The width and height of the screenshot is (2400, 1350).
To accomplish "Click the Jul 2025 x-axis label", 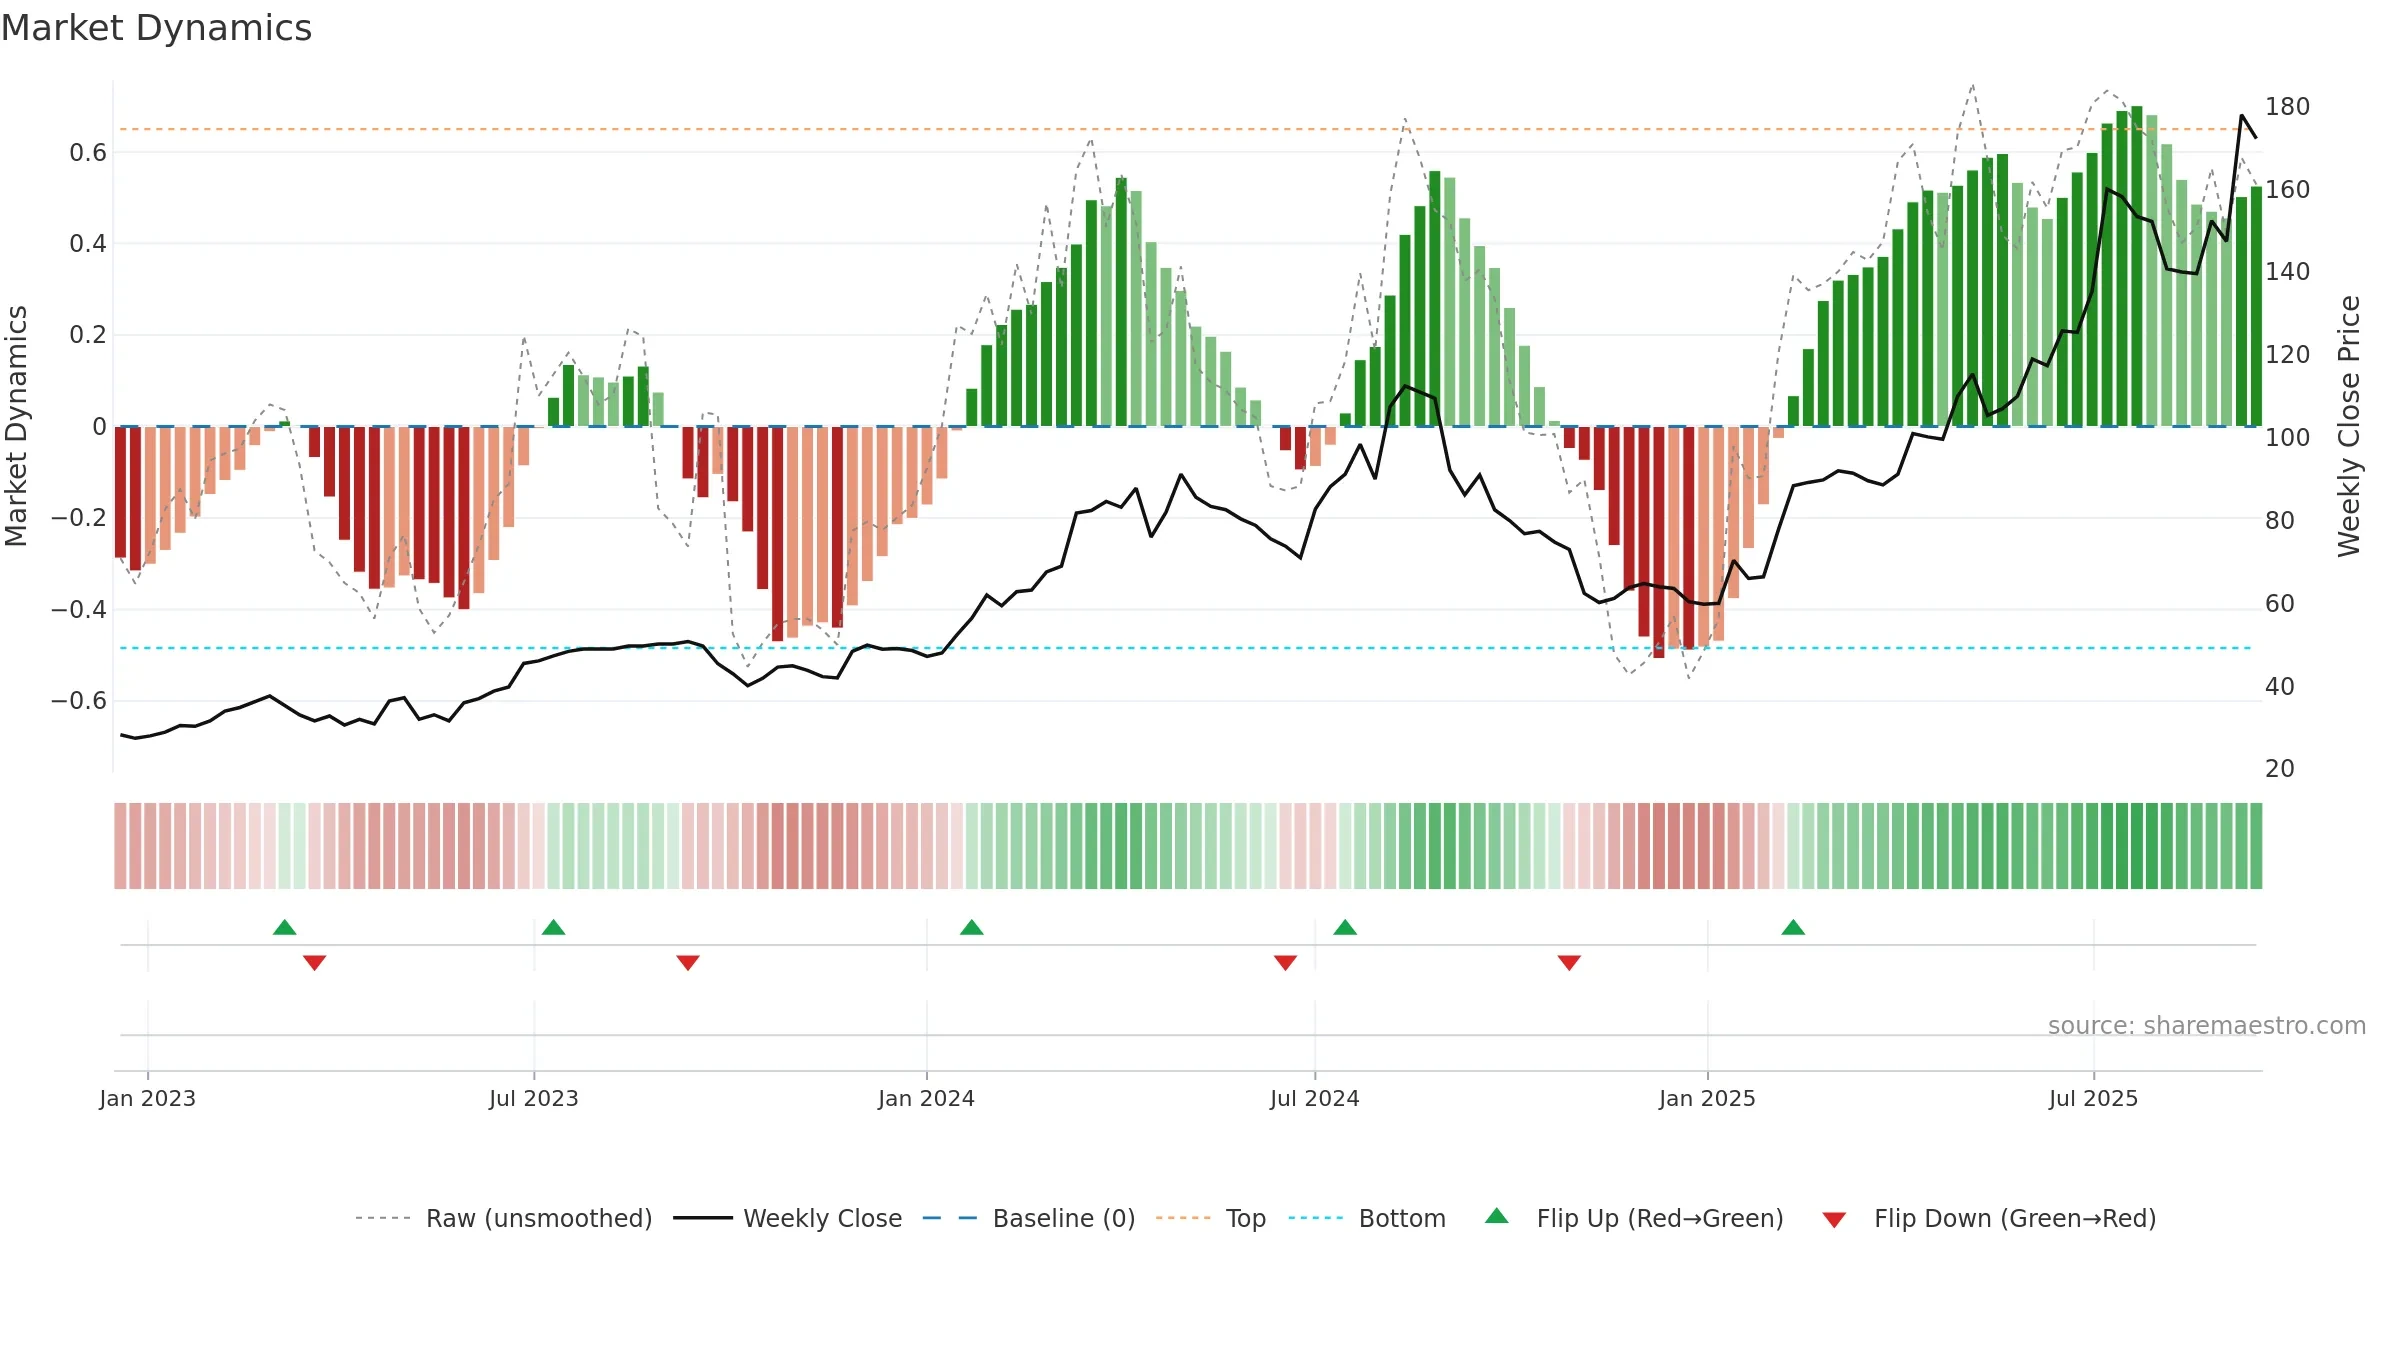I will 2094,1098.
